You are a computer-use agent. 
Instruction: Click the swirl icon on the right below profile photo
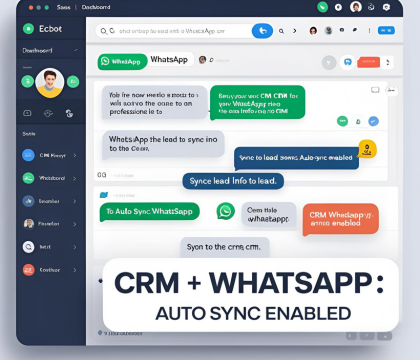69,113
